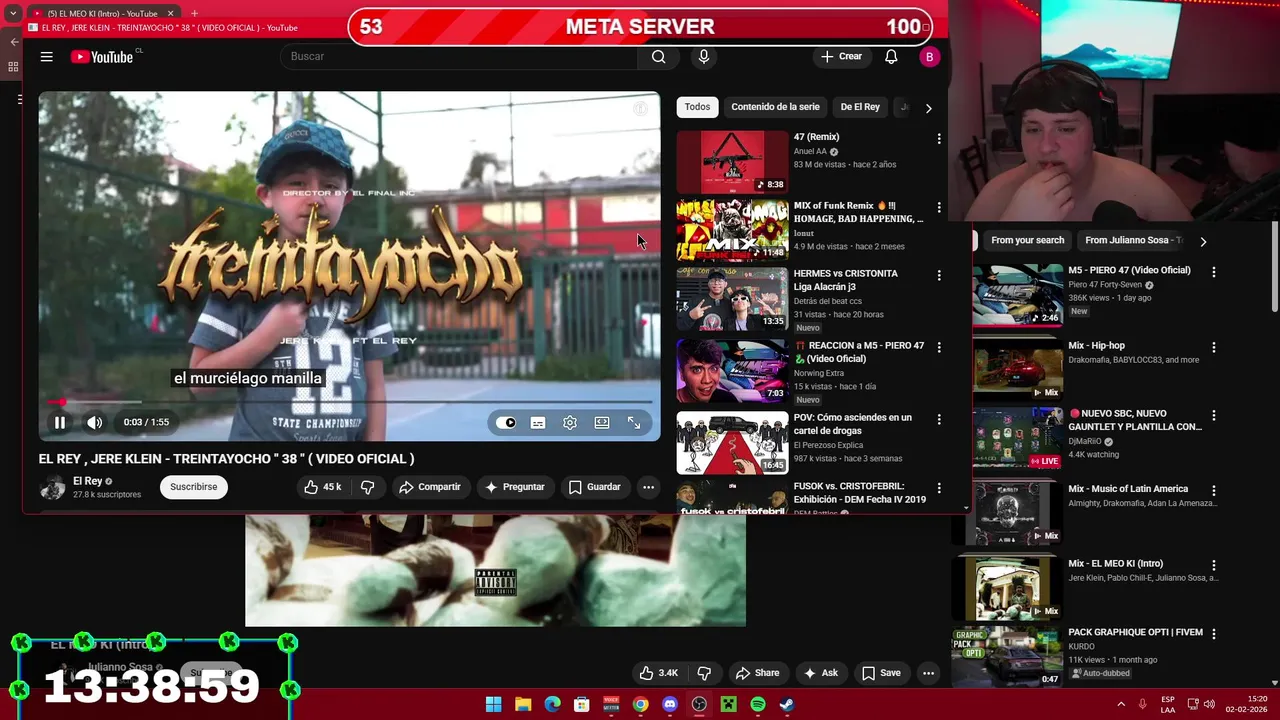Select 'From Julianno Sosa' chip in background window
The height and width of the screenshot is (720, 1280).
tap(1134, 240)
